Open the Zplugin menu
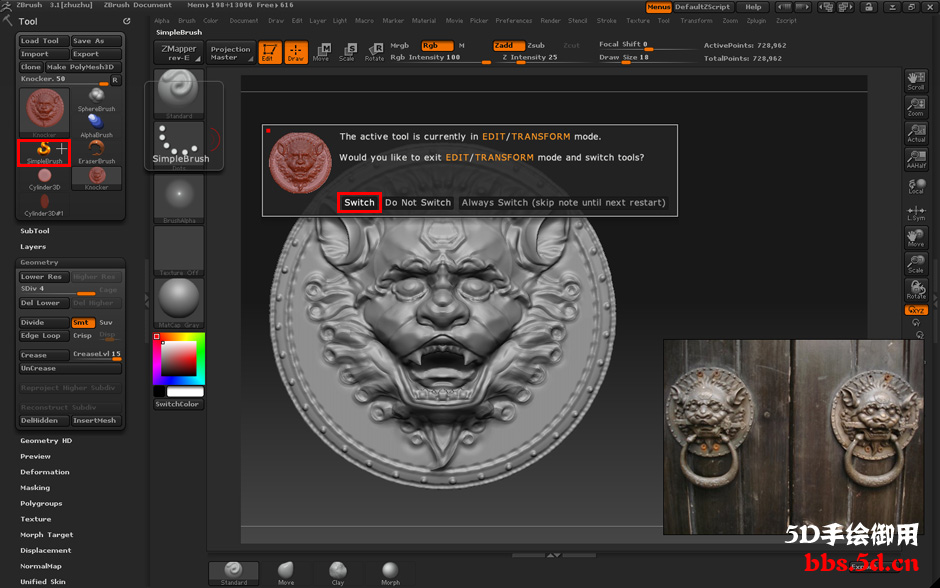Viewport: 940px width, 588px height. tap(757, 20)
